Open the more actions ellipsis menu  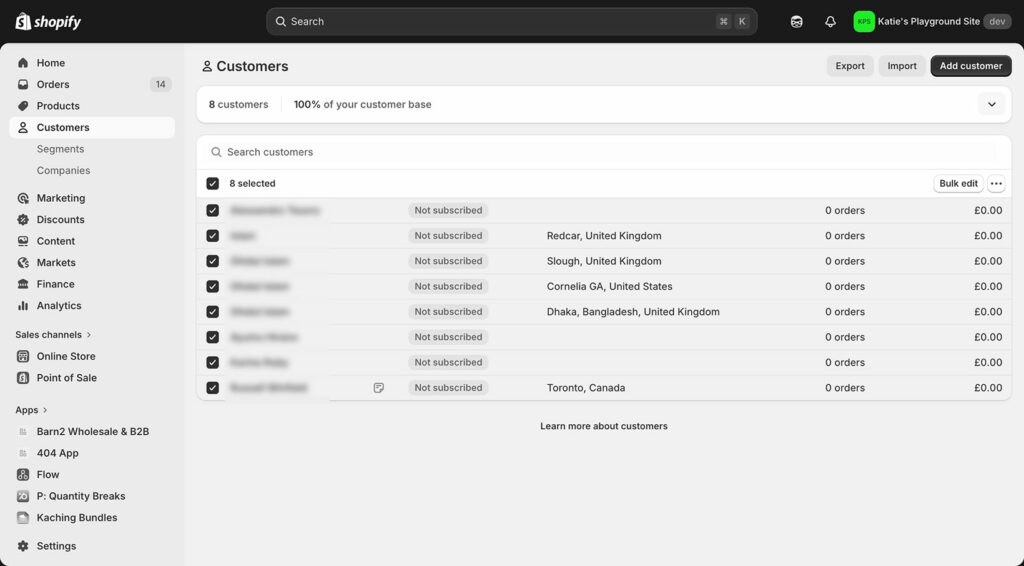[x=996, y=183]
